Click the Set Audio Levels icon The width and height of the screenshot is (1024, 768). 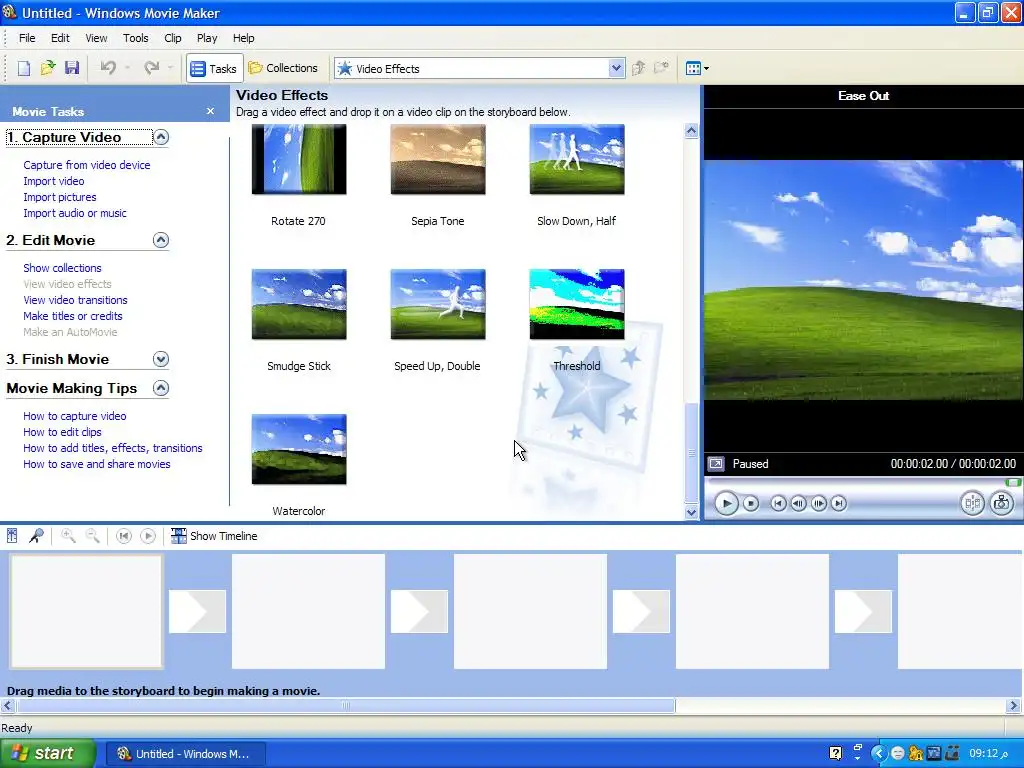[x=12, y=536]
